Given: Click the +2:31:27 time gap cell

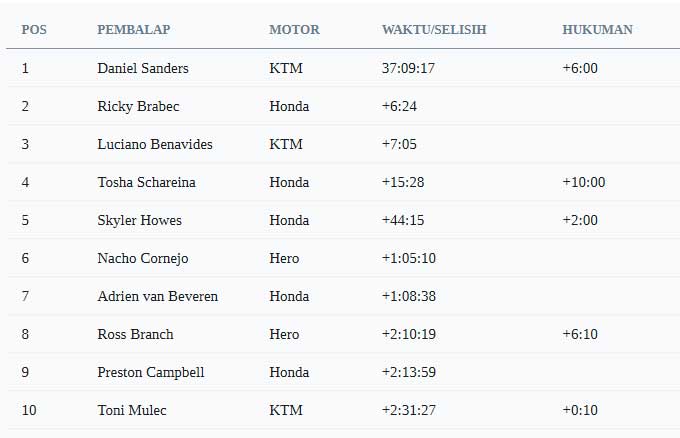Looking at the screenshot, I should 409,410.
